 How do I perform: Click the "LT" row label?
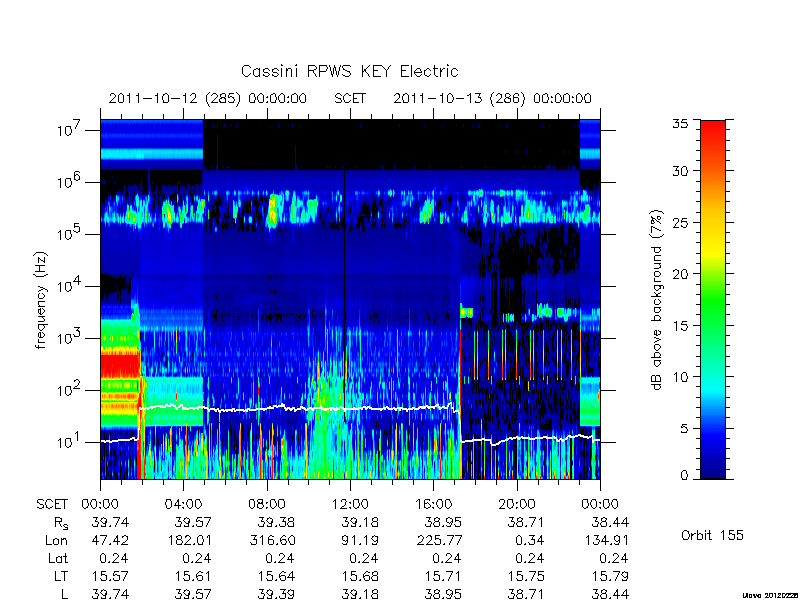pos(61,576)
